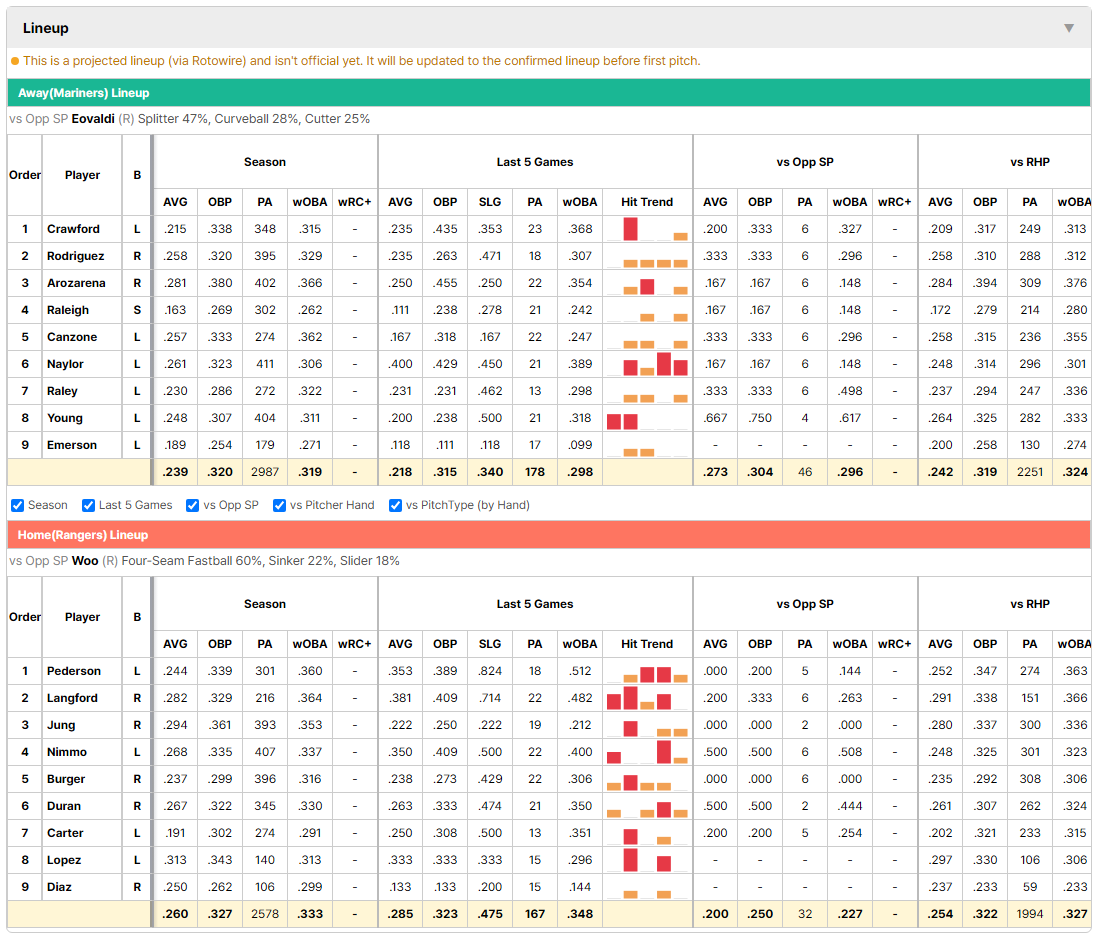Disable the vs Pitcher Hand checkbox
The width and height of the screenshot is (1098, 939).
(279, 506)
